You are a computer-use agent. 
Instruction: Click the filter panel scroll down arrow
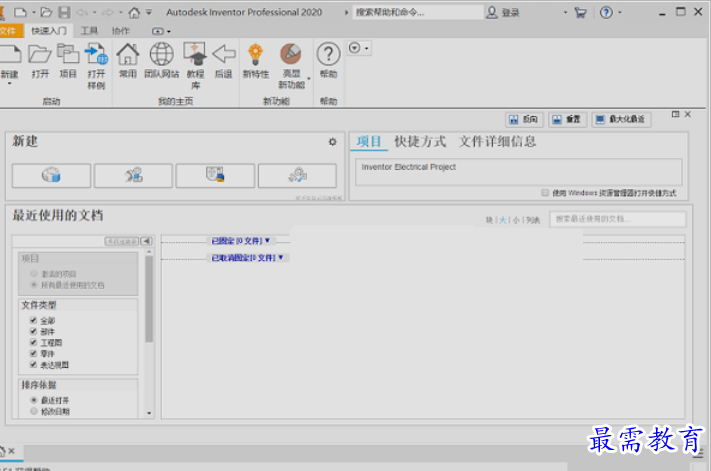[149, 413]
